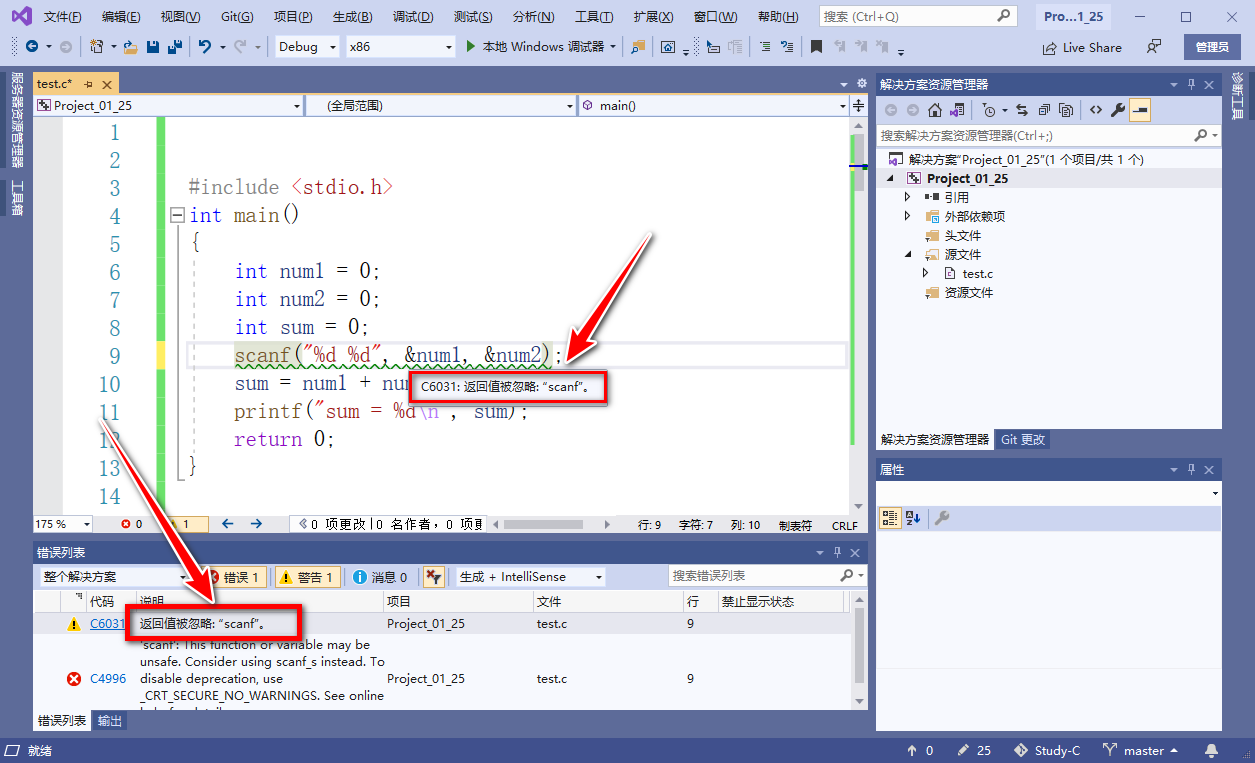Follow the C6031 error code link
Image resolution: width=1255 pixels, height=763 pixels.
click(x=107, y=623)
